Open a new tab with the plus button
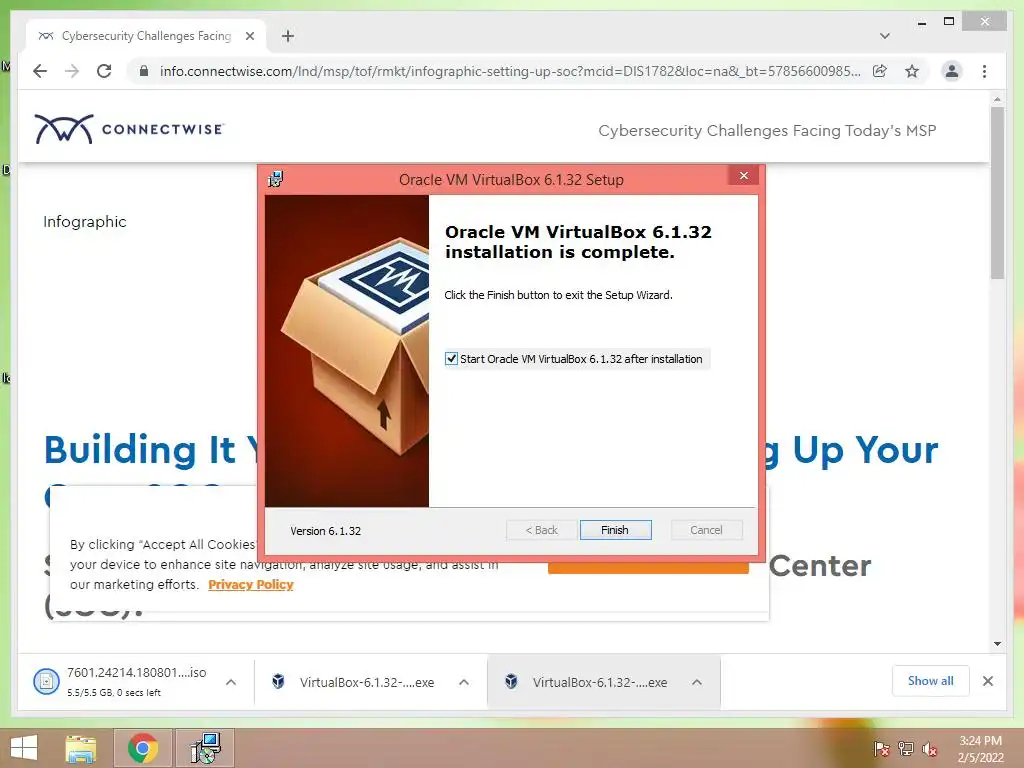The width and height of the screenshot is (1024, 768). 288,36
